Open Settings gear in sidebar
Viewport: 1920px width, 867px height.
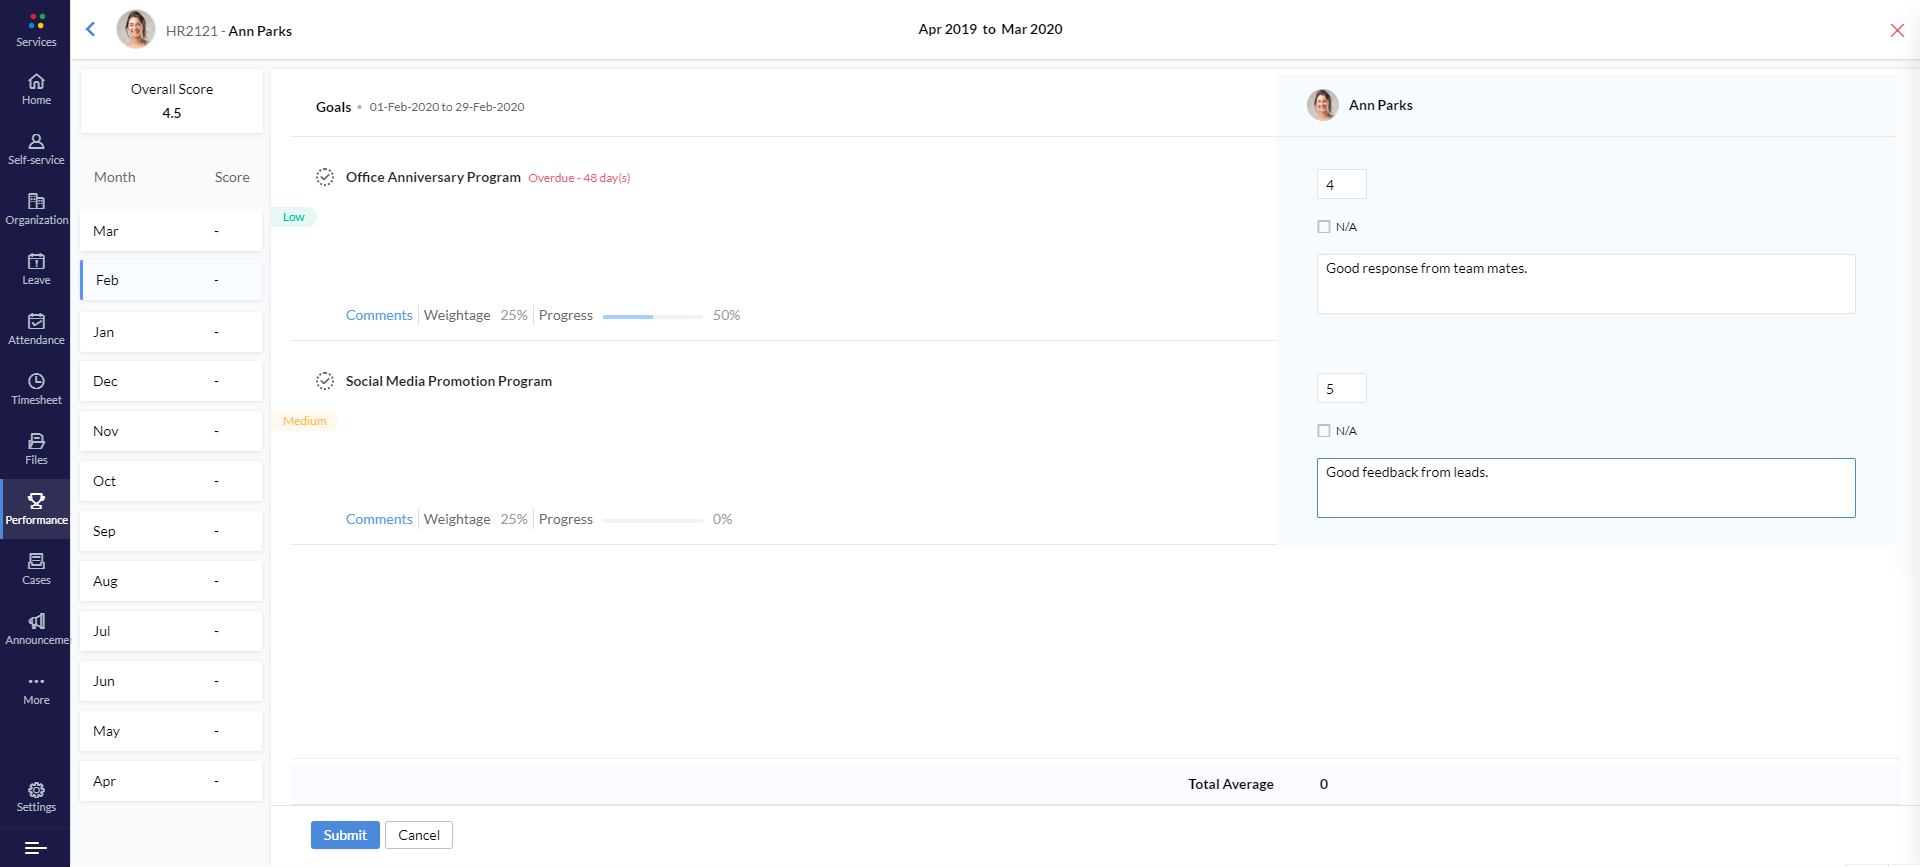point(36,797)
